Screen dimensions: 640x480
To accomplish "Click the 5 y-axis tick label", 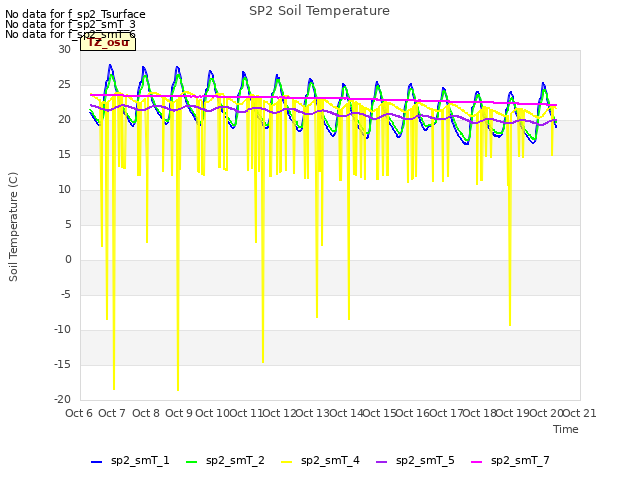I will (x=68, y=224).
